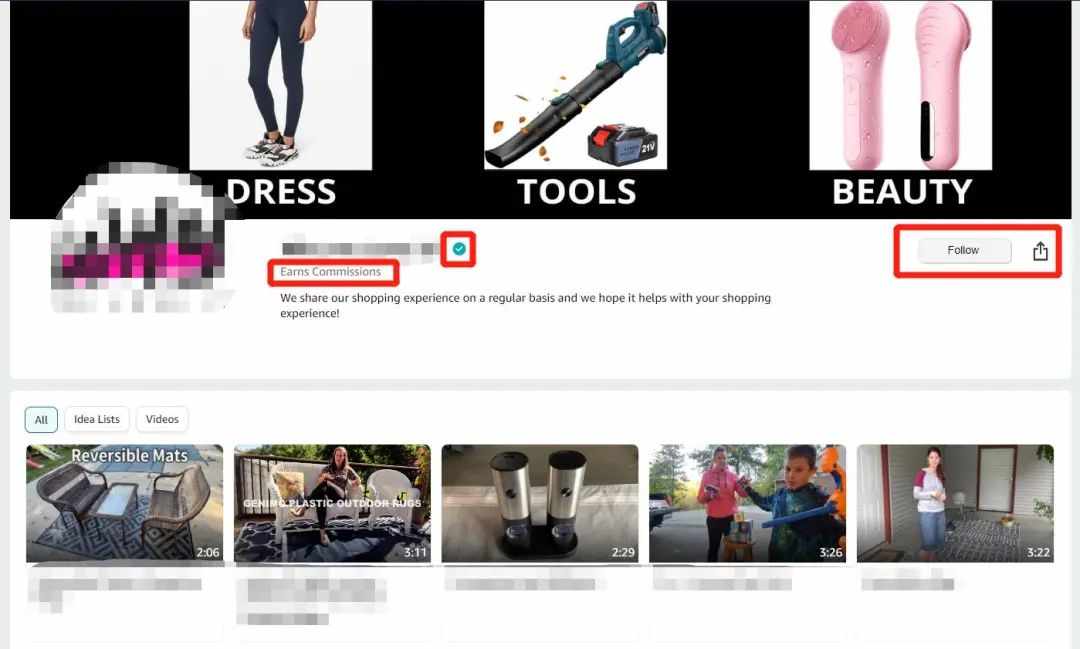The image size is (1080, 649).
Task: Click the Earns Commissions label
Action: coord(331,271)
